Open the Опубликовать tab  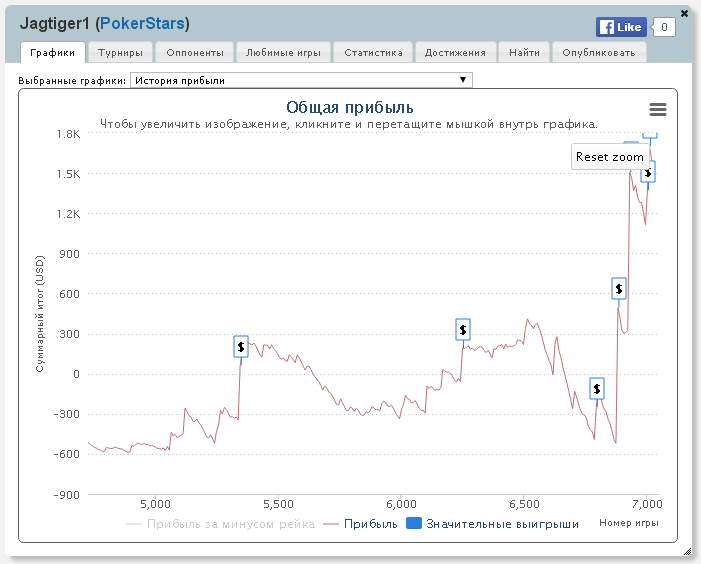pos(599,52)
